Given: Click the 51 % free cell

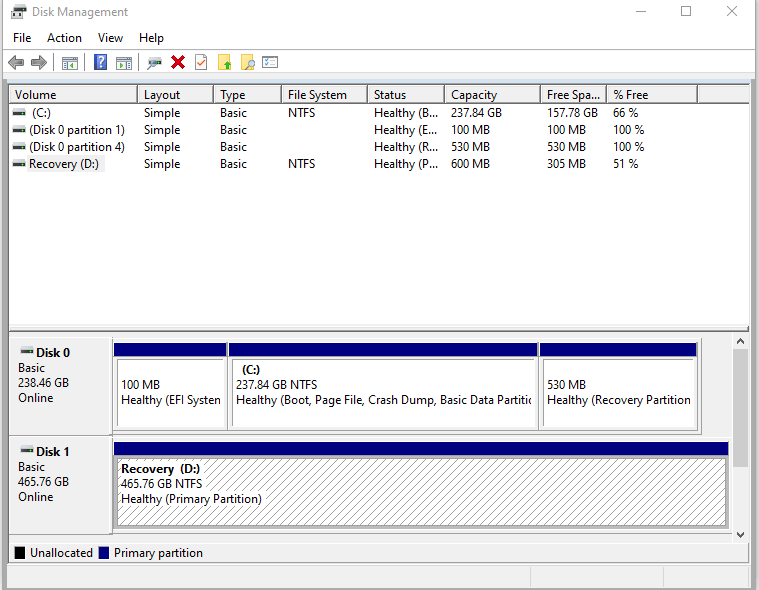Looking at the screenshot, I should 625,164.
